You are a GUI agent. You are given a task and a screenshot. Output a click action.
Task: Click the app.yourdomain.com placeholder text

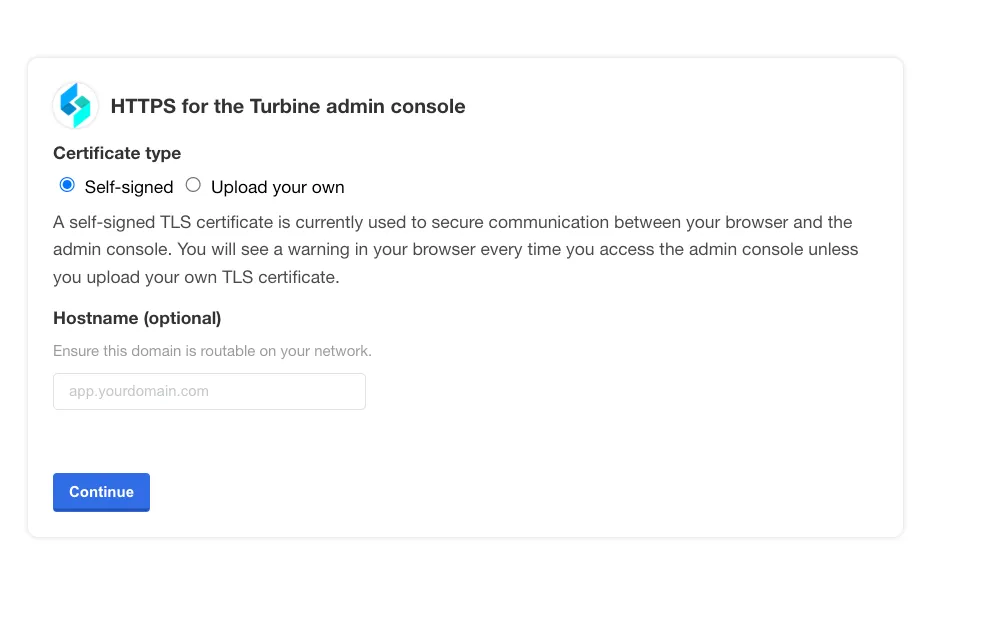tap(138, 391)
